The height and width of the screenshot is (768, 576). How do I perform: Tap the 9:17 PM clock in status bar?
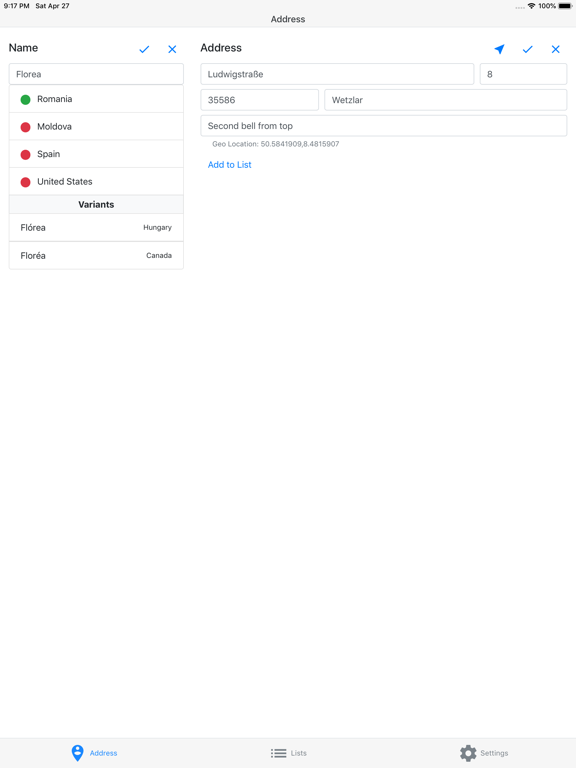click(17, 6)
